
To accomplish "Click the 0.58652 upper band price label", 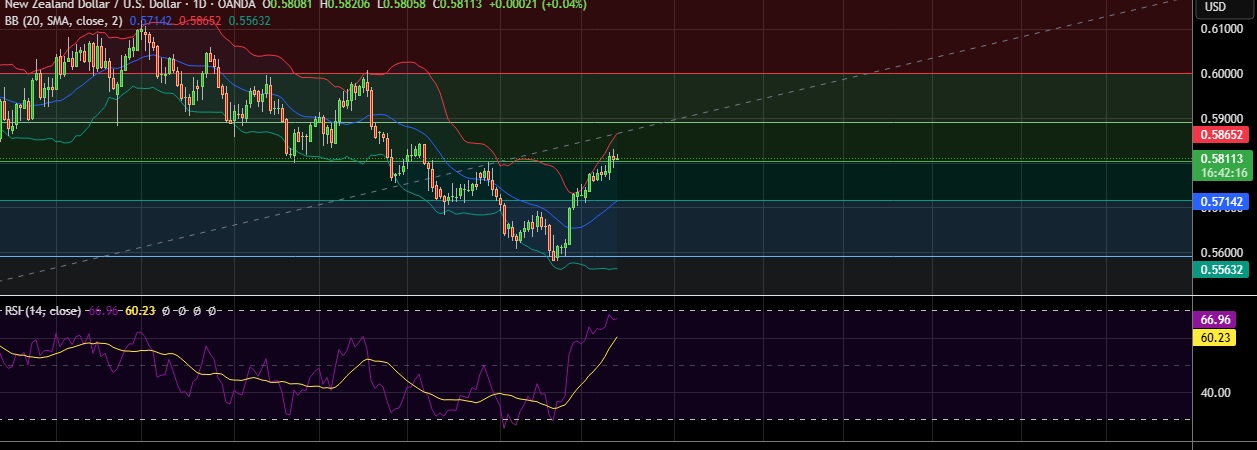I will pyautogui.click(x=1222, y=133).
